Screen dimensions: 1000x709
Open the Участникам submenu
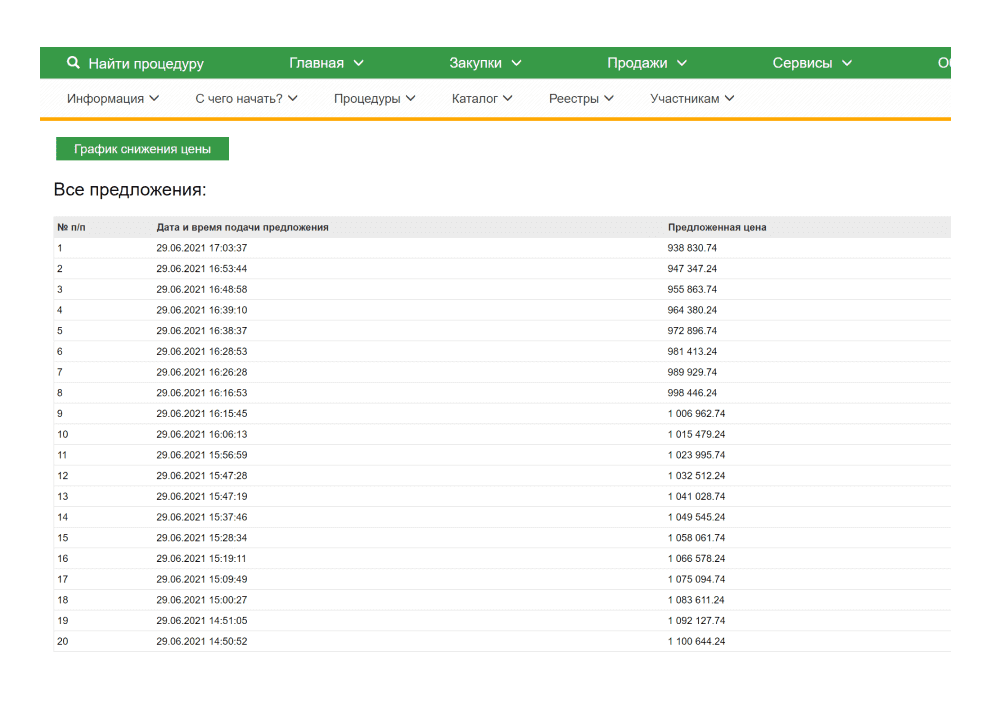(692, 99)
